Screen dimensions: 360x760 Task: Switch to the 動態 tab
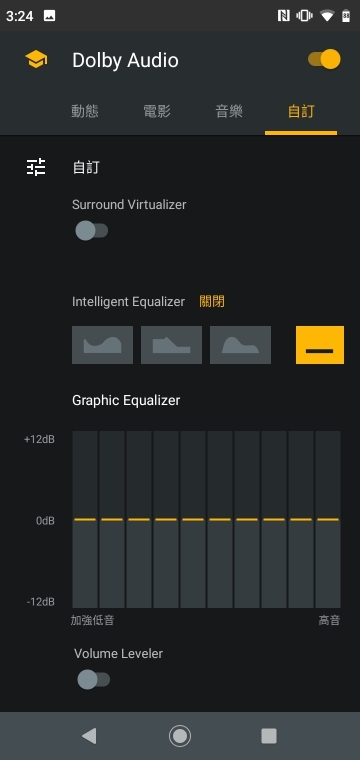pyautogui.click(x=85, y=111)
